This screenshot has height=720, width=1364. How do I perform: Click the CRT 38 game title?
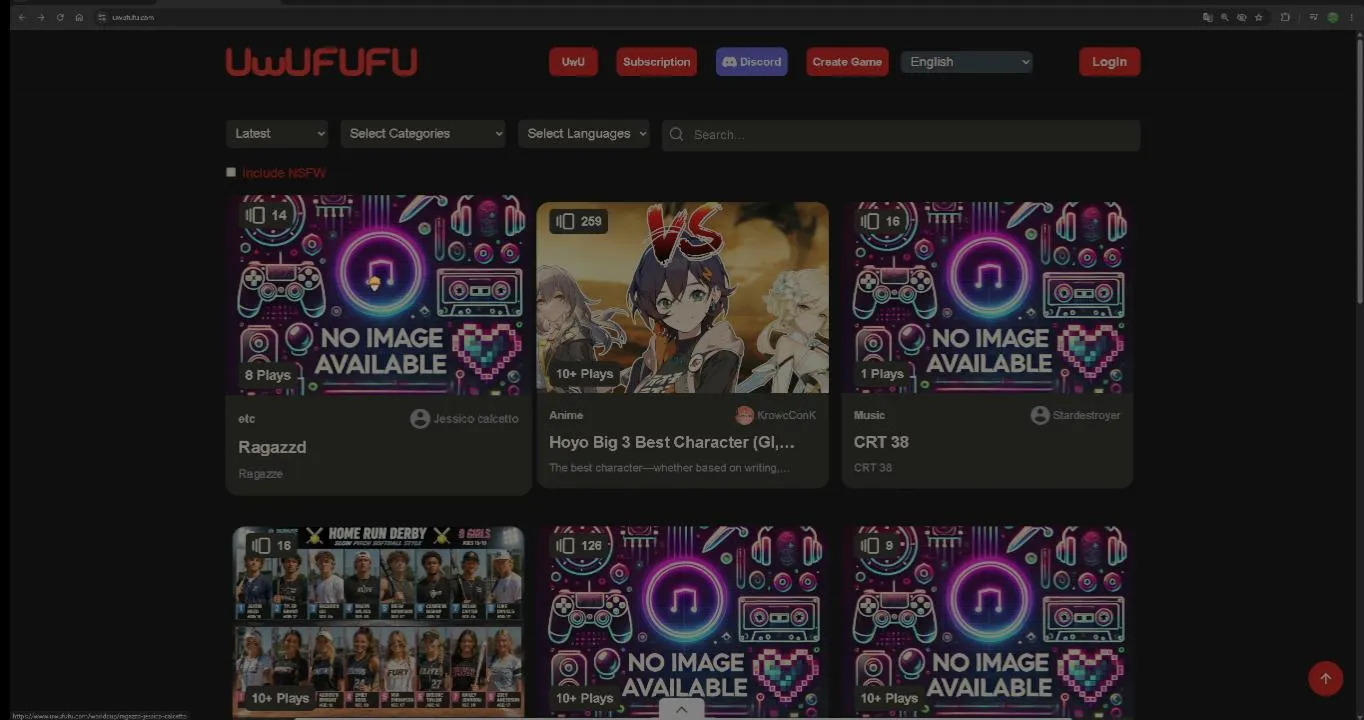click(881, 442)
